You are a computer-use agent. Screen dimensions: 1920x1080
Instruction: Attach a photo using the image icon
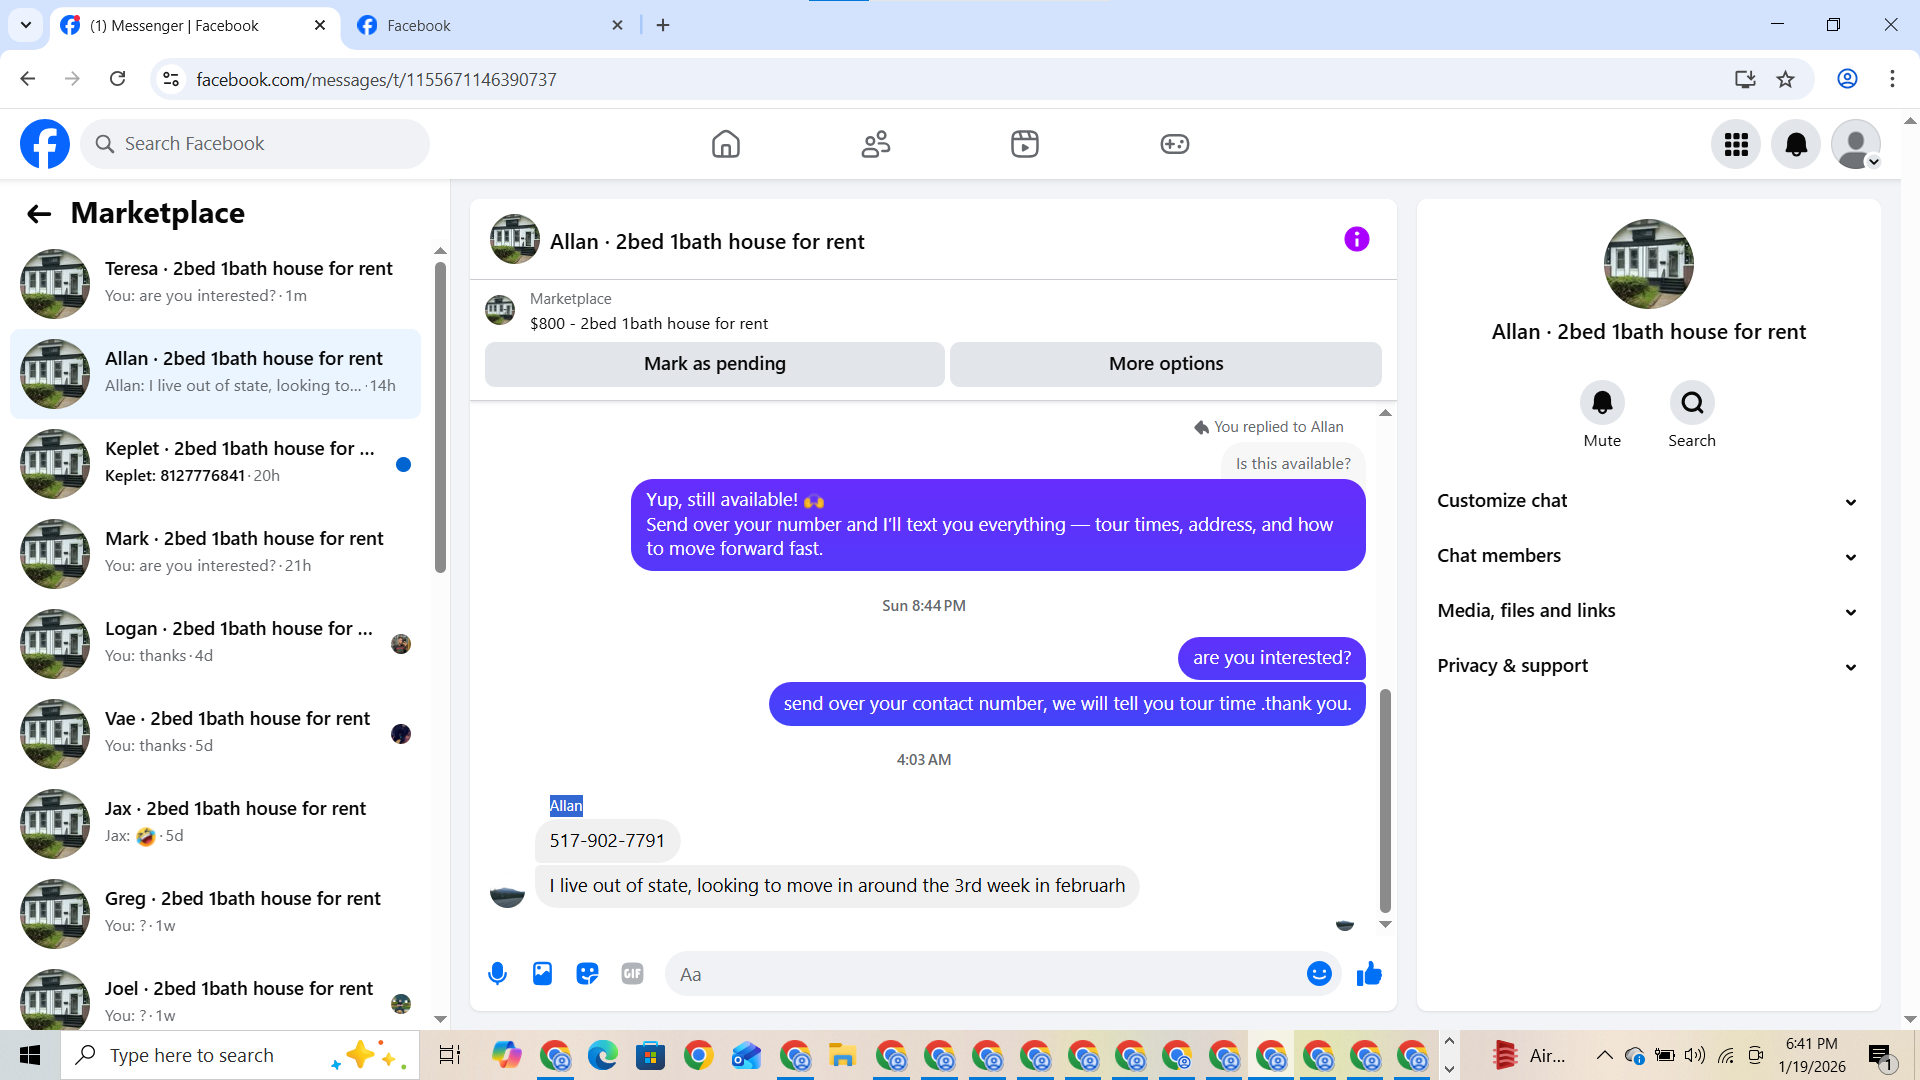coord(542,973)
